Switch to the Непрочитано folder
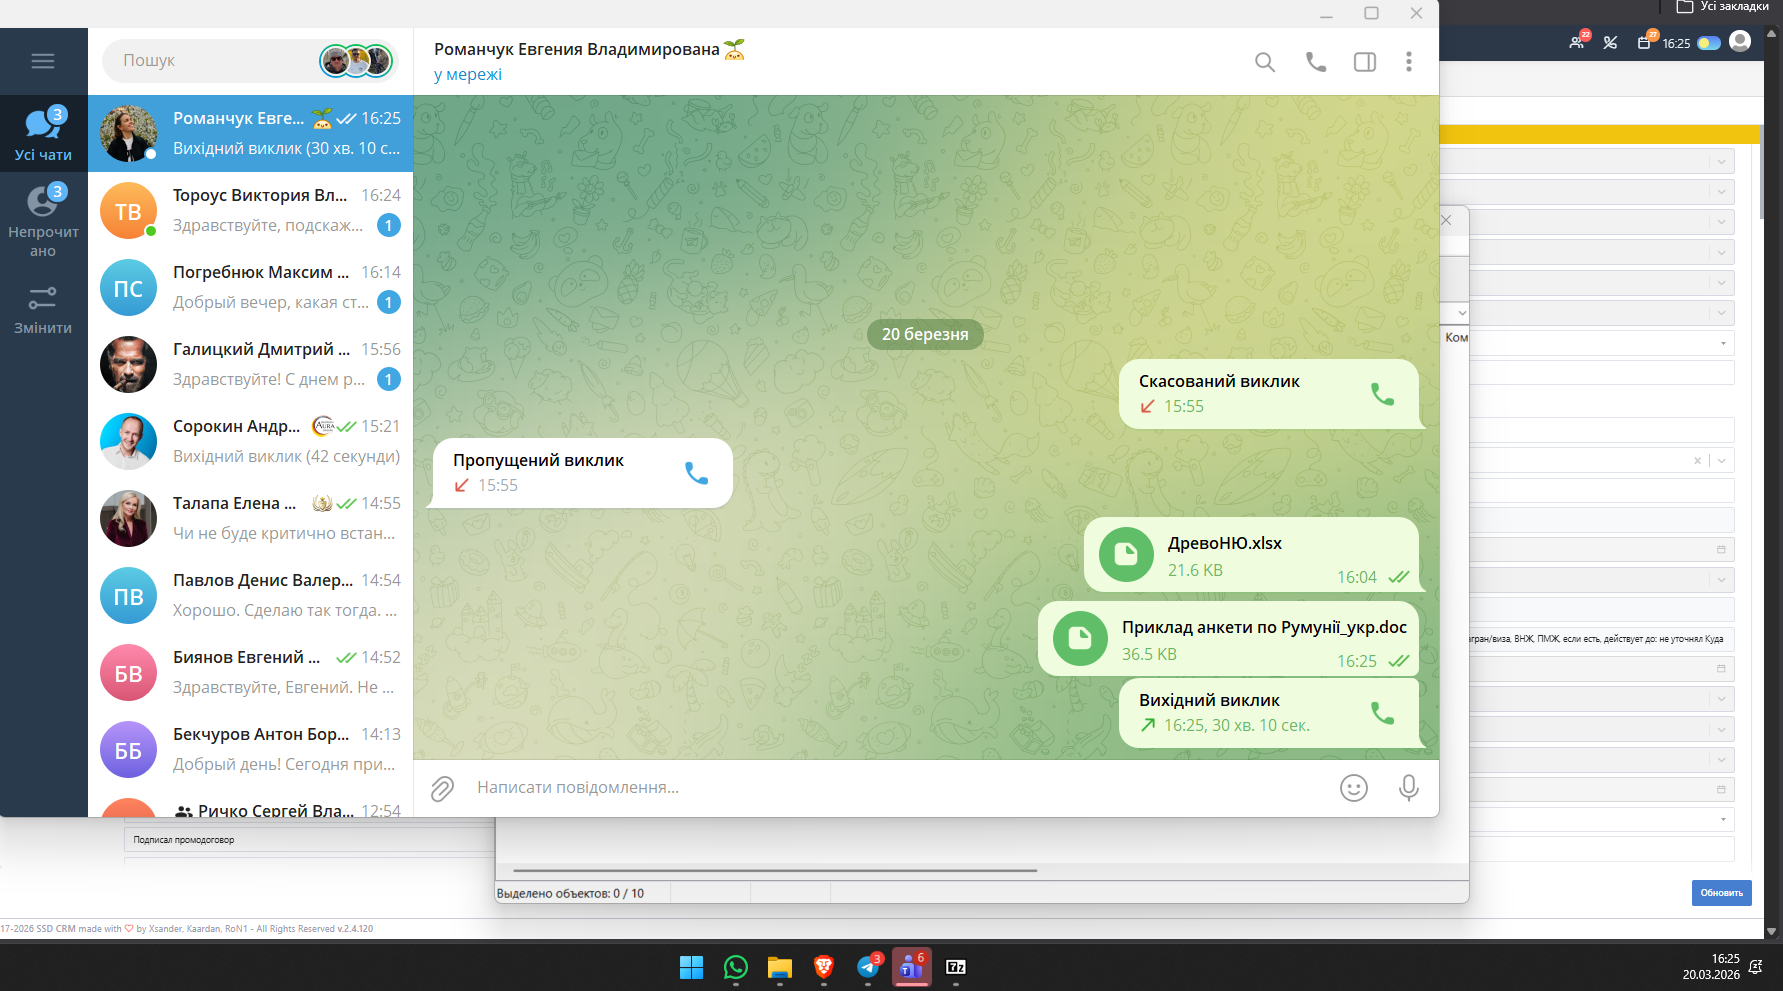Screen dimensions: 1783x991 (43, 220)
